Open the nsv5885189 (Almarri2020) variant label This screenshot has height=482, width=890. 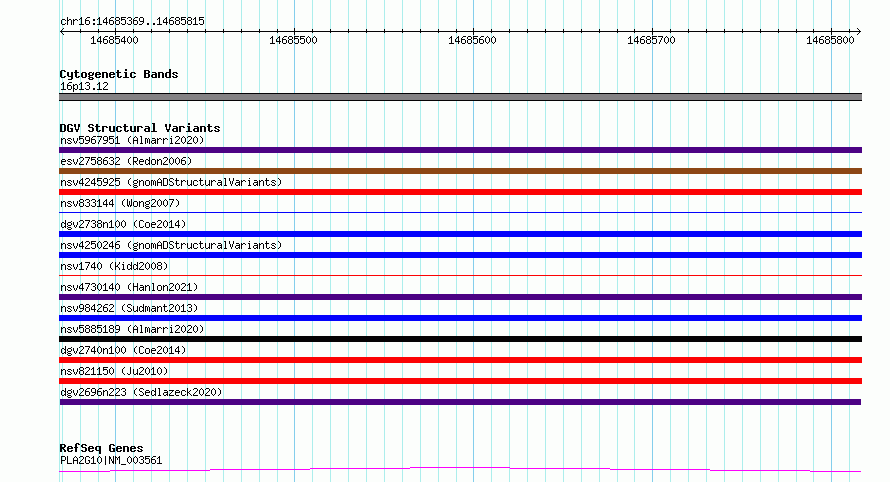[x=132, y=329]
